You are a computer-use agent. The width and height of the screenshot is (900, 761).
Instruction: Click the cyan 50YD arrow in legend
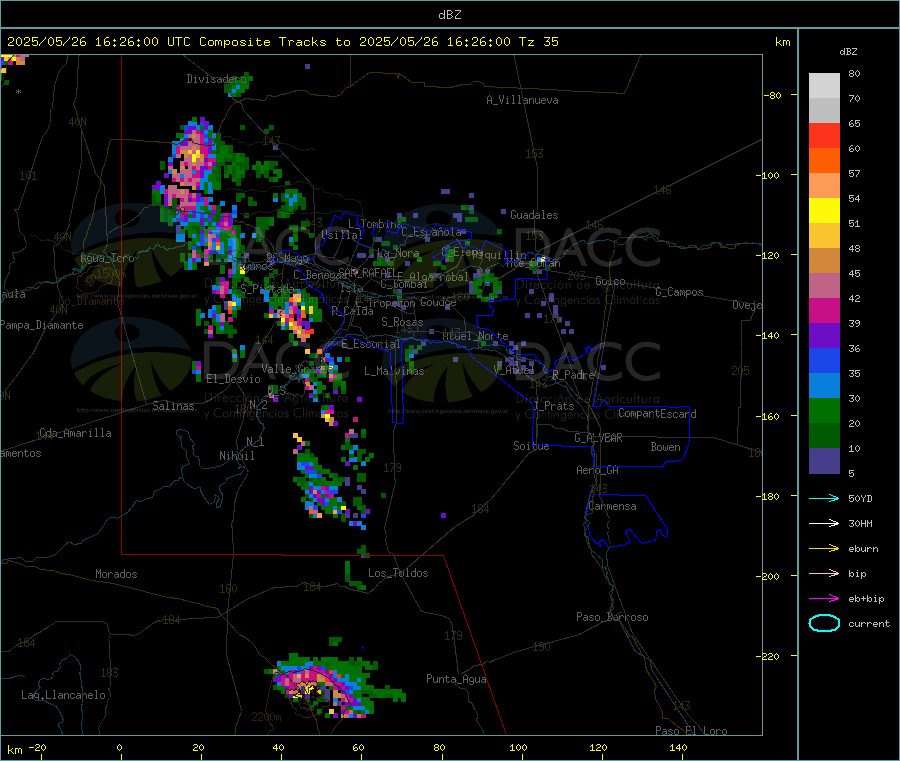click(824, 498)
